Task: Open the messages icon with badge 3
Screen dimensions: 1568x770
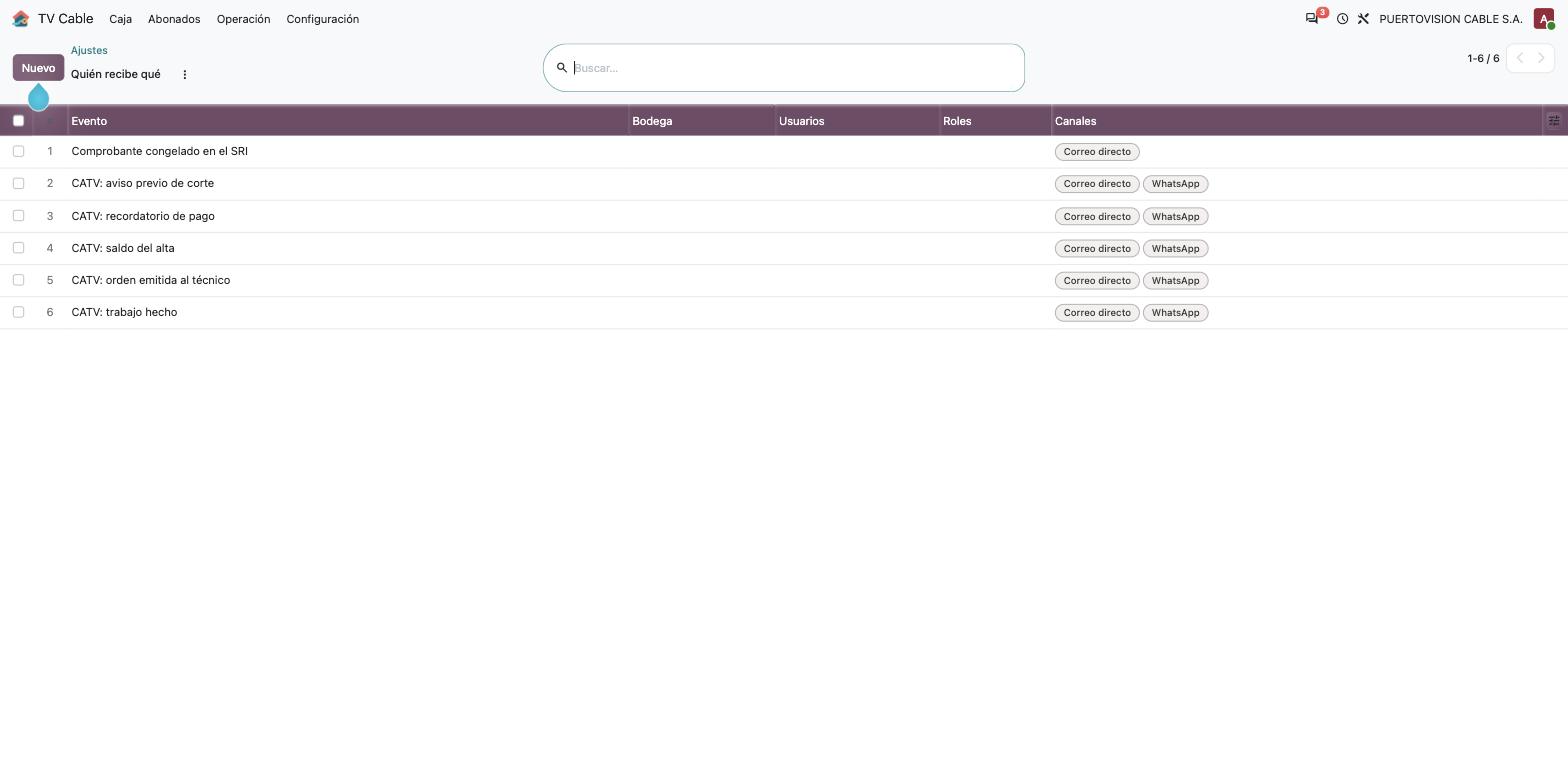Action: pyautogui.click(x=1312, y=19)
